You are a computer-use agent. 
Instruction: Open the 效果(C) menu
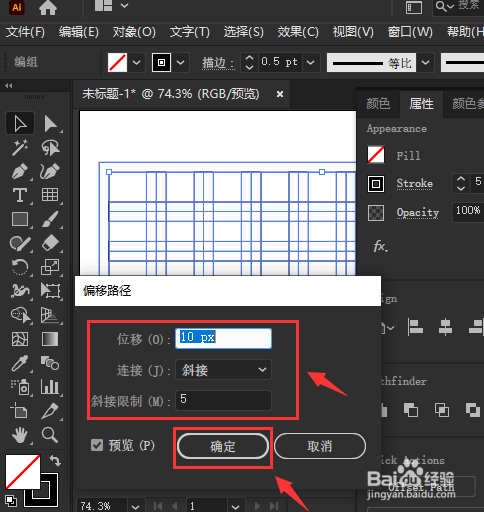point(298,32)
